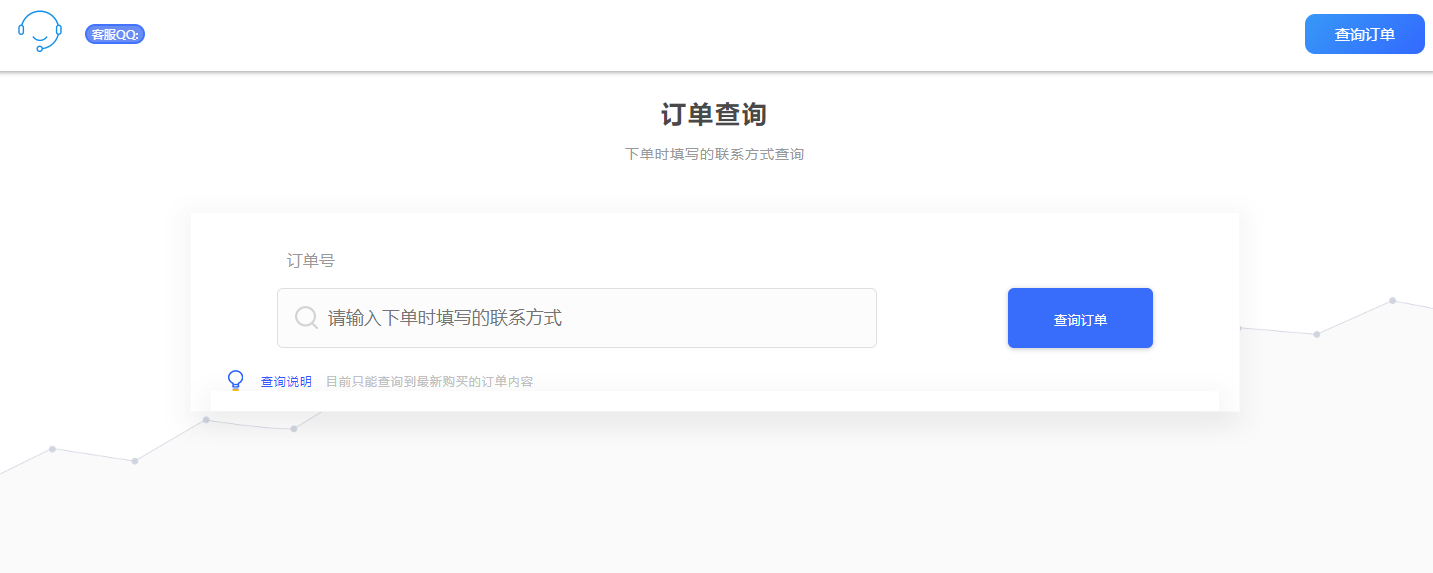Viewport: 1433px width, 573px height.
Task: Click the graph dot beneath the 查询说明 label
Action: [293, 429]
